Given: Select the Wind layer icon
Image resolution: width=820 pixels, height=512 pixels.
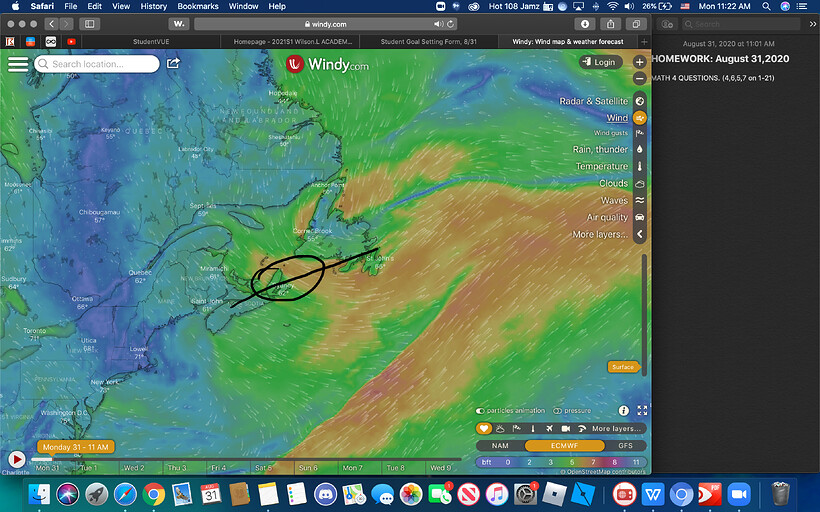Looking at the screenshot, I should pos(640,118).
